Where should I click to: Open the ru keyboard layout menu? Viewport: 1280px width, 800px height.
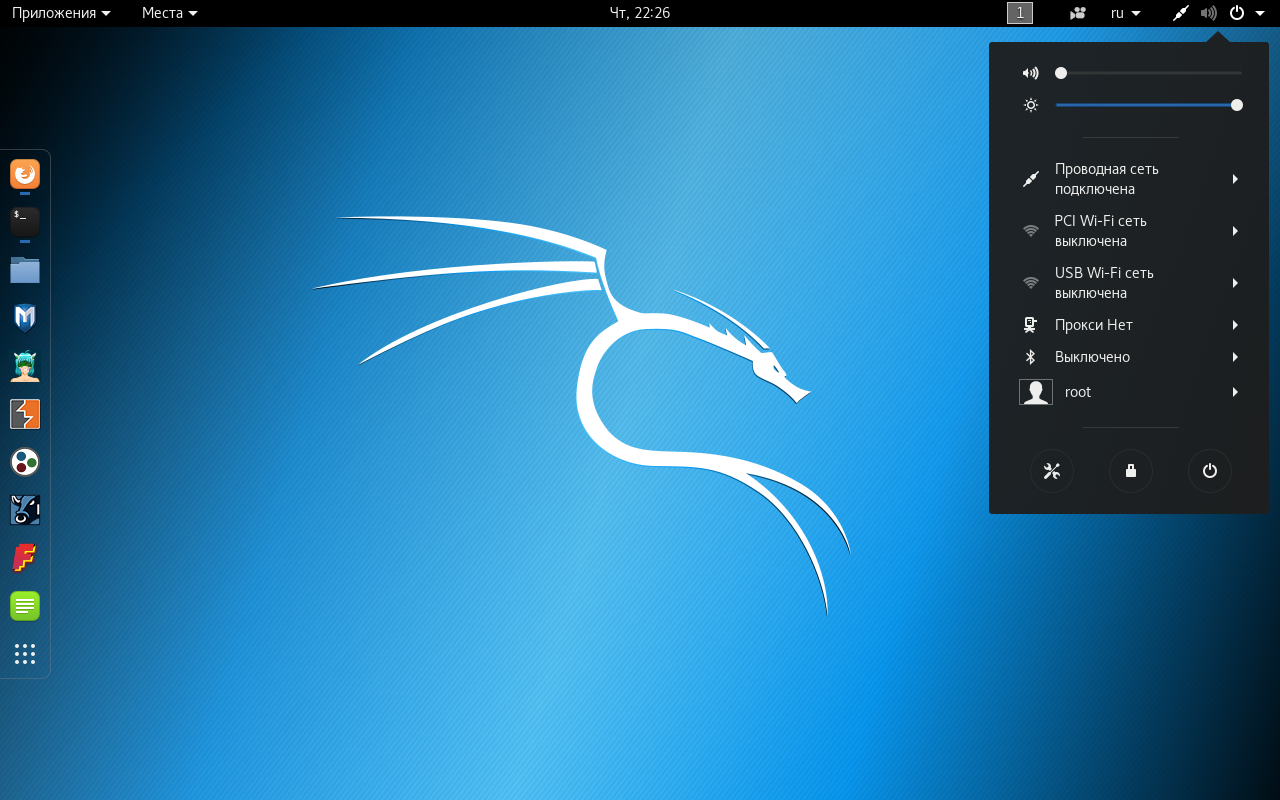tap(1126, 13)
